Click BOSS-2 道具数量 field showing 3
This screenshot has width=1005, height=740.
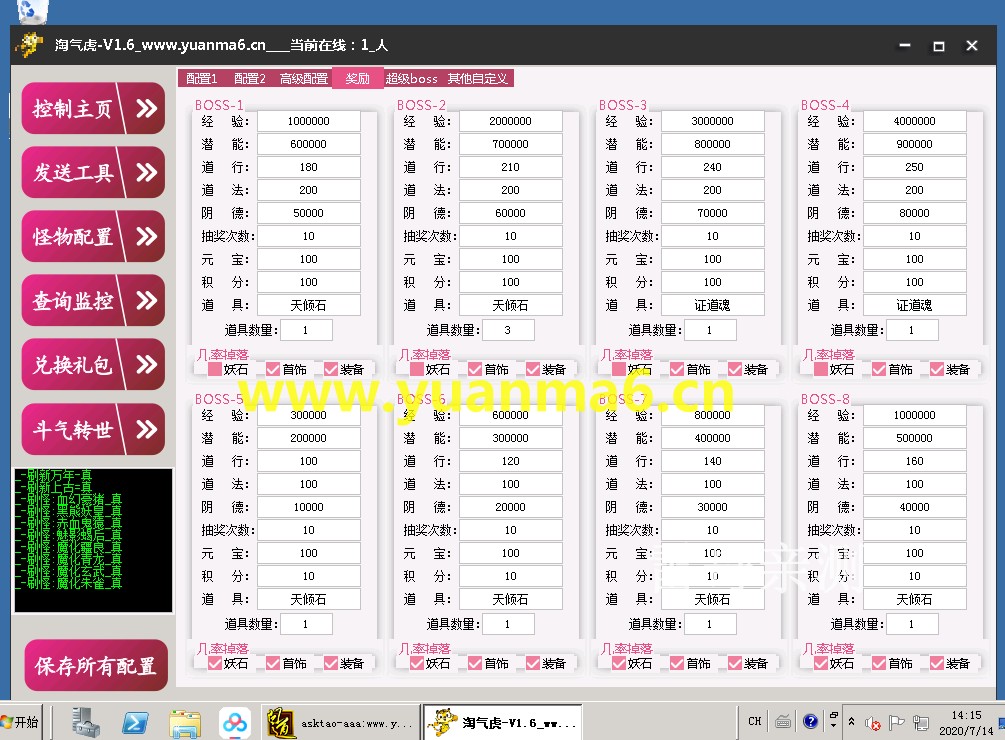pos(508,330)
